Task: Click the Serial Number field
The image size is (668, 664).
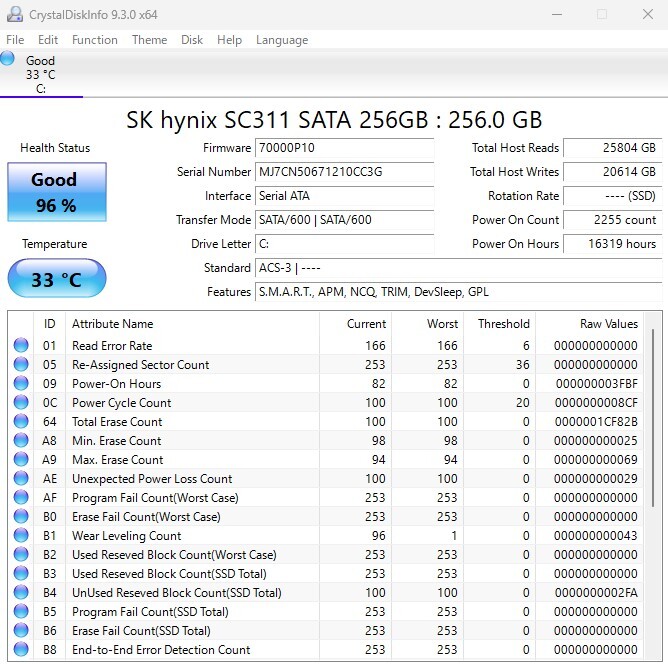Action: click(345, 172)
